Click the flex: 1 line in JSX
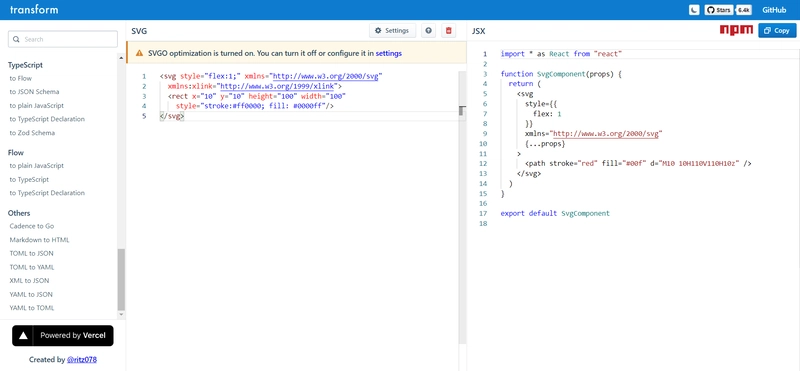This screenshot has height=371, width=800. tap(547, 114)
